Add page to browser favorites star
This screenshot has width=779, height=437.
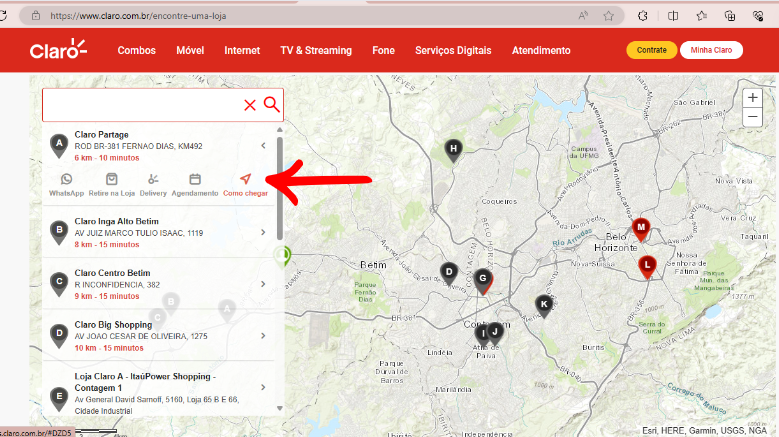tap(609, 16)
